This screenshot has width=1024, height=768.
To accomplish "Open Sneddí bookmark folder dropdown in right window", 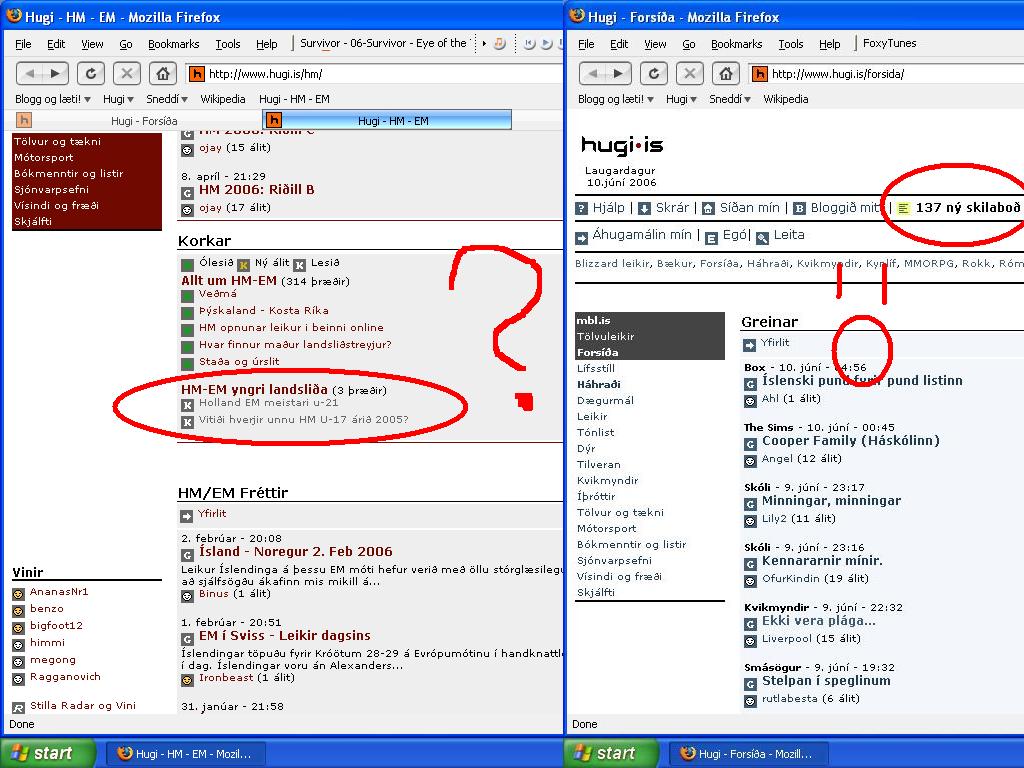I will (729, 99).
